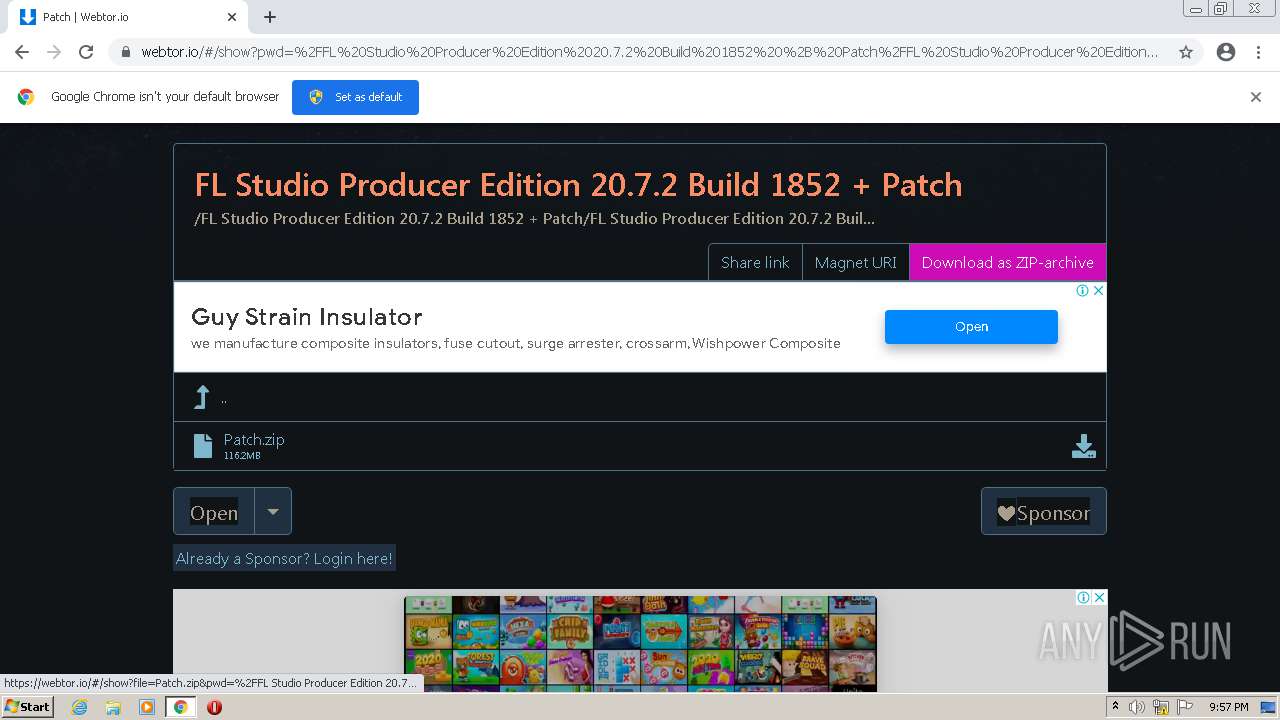This screenshot has width=1280, height=720.
Task: Download the torrent as ZIP-archive
Action: tap(1008, 262)
